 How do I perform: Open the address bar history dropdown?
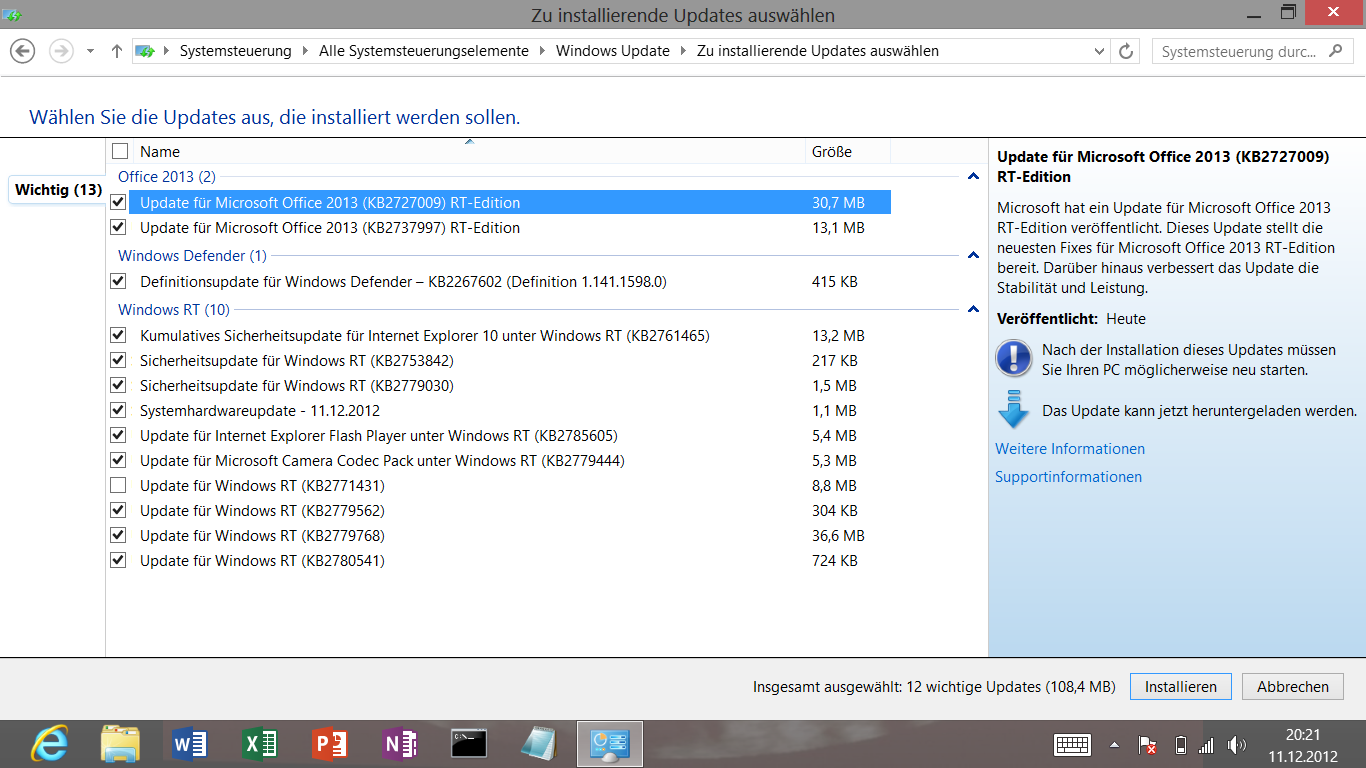[1100, 51]
